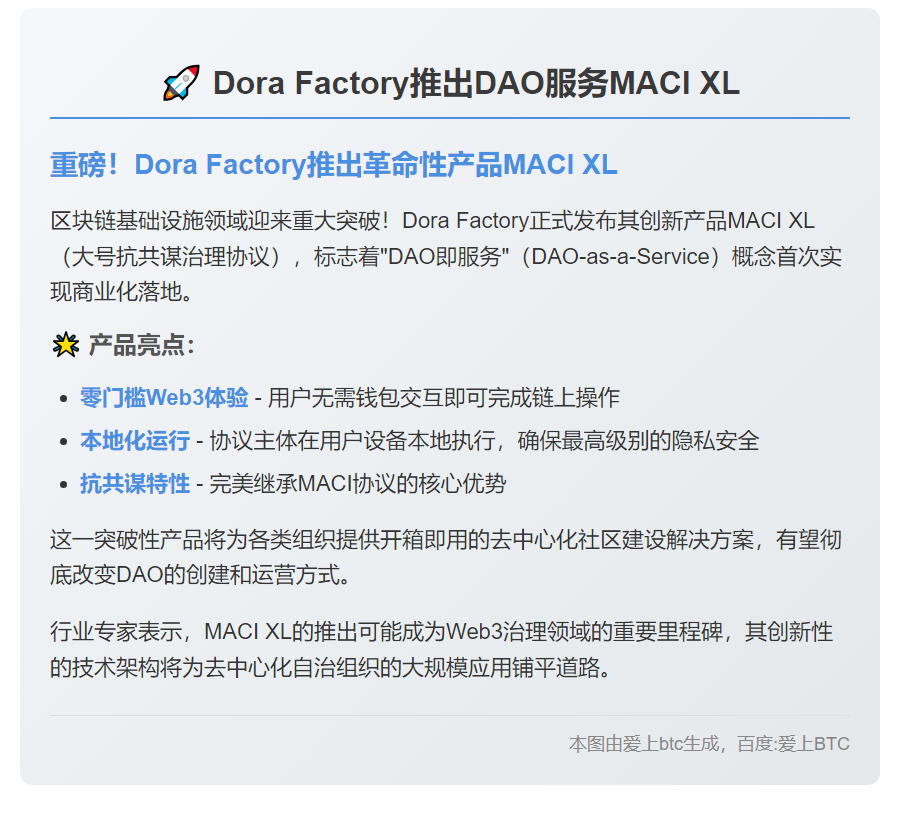Click the blue 重磅！Dora Factory headline
Screen dimensions: 900x816
334,165
